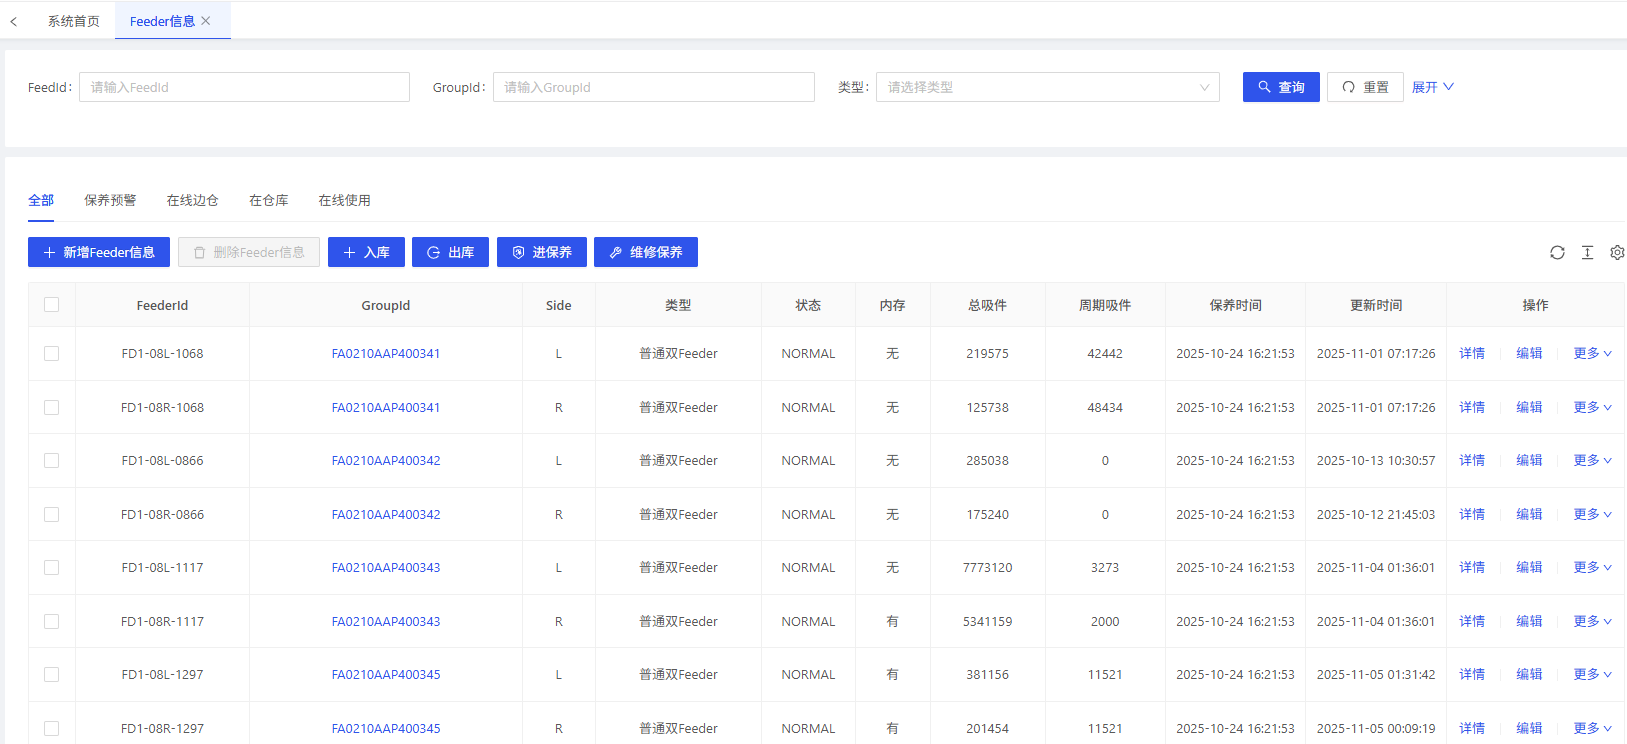This screenshot has height=744, width=1627.
Task: Close the Feeder信息 tab
Action: click(x=206, y=21)
